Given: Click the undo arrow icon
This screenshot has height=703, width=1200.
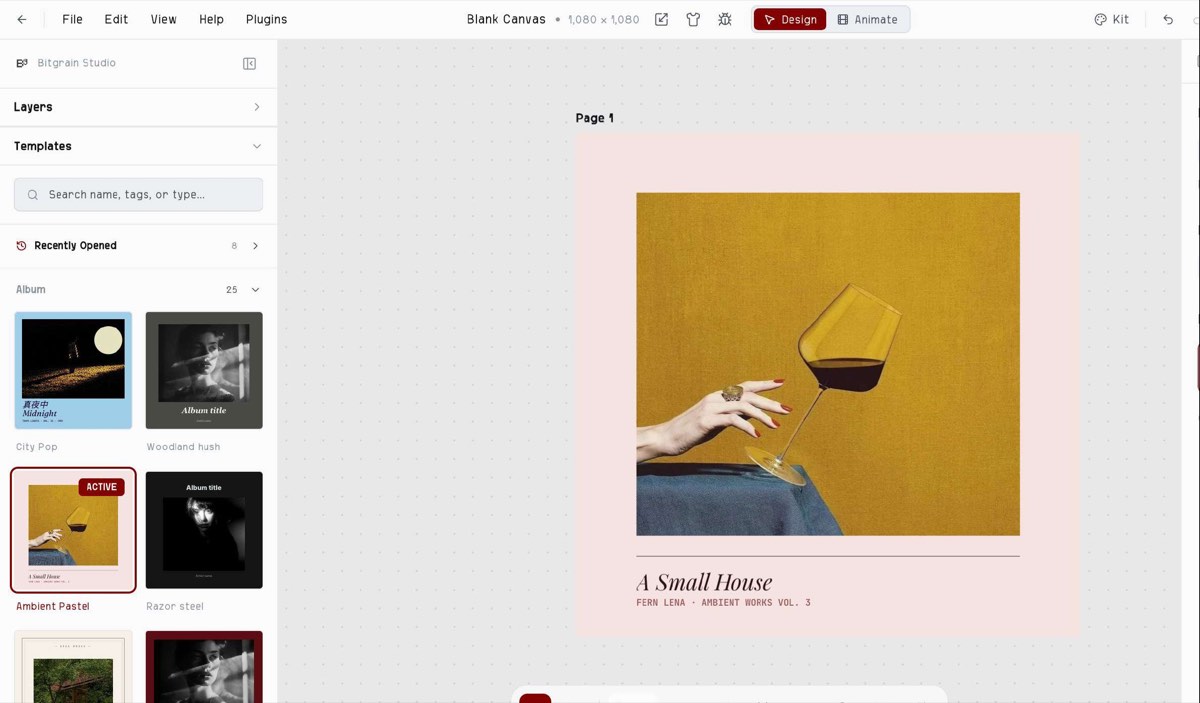Looking at the screenshot, I should [1168, 19].
